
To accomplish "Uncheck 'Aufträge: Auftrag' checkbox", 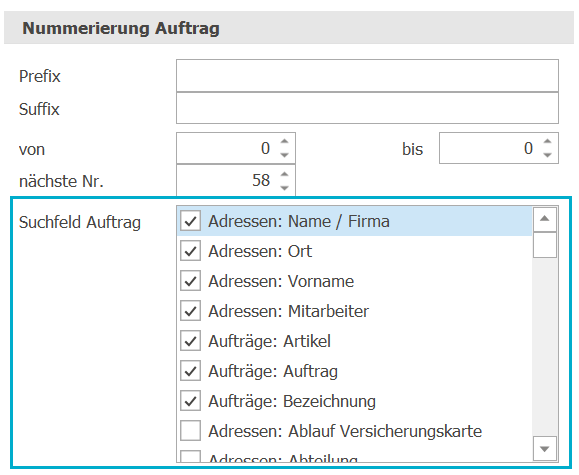I will [191, 370].
